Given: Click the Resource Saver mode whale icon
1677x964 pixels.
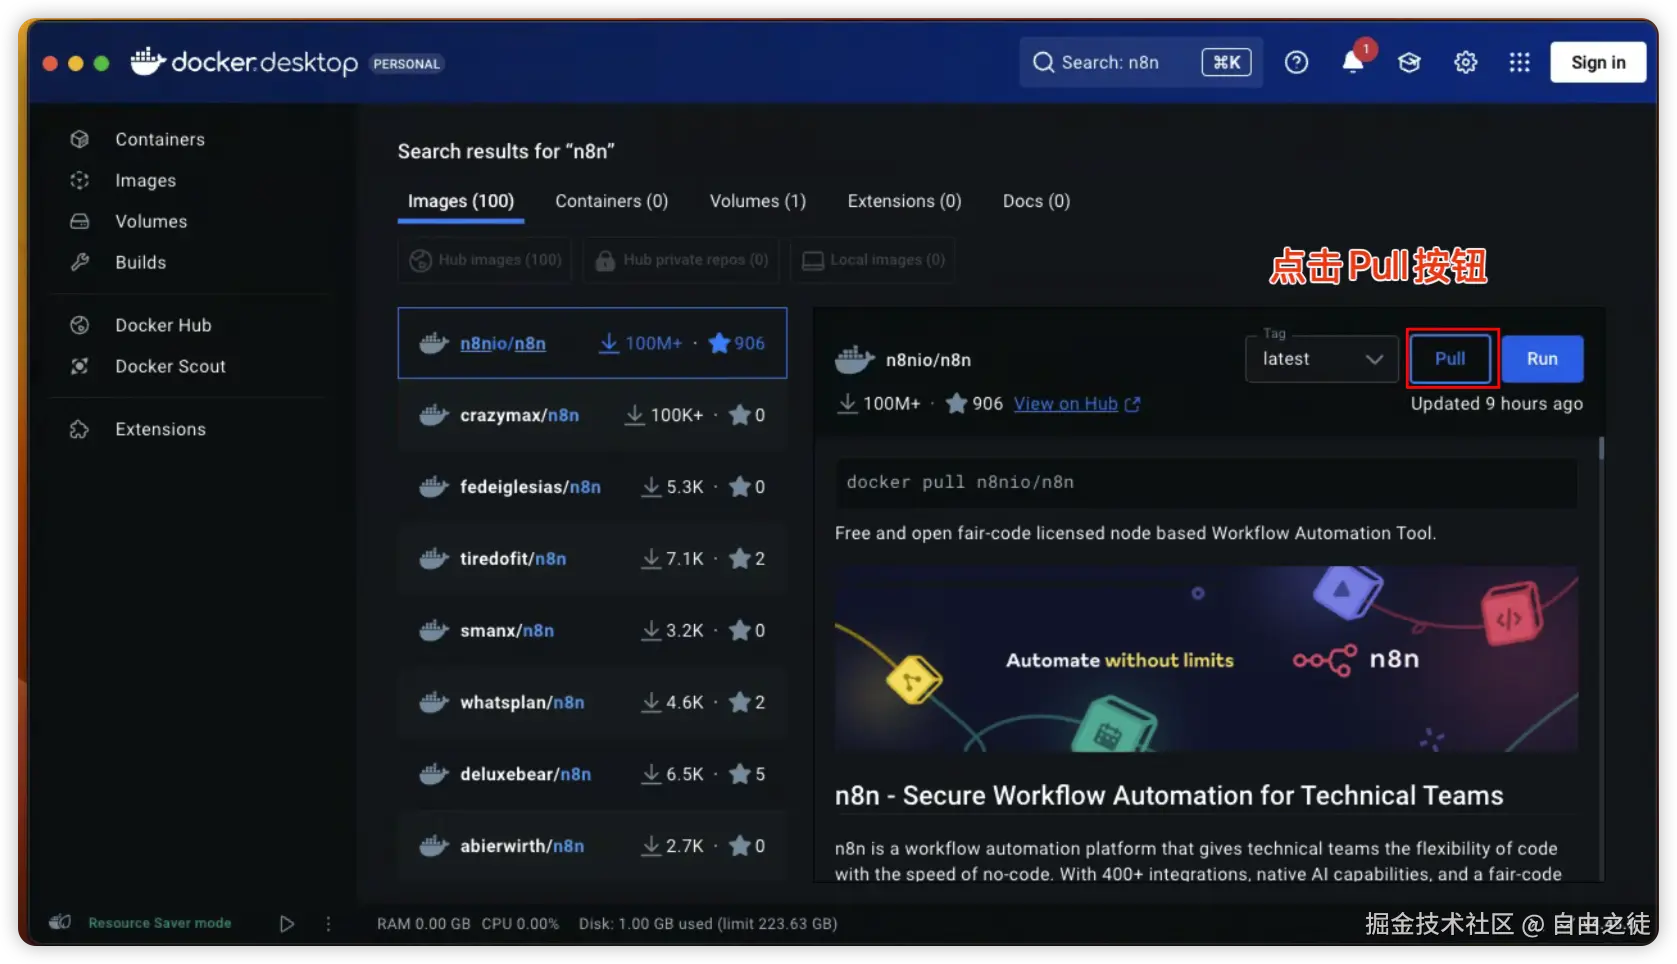Looking at the screenshot, I should click(x=60, y=922).
